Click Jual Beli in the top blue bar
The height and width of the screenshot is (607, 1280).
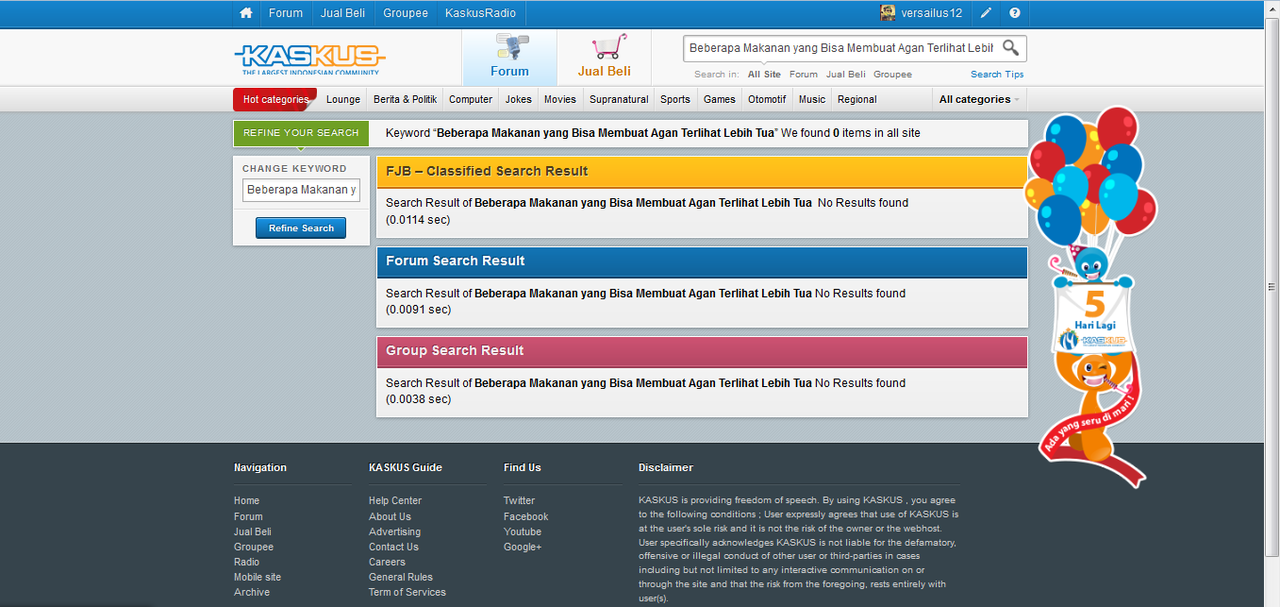(x=342, y=13)
